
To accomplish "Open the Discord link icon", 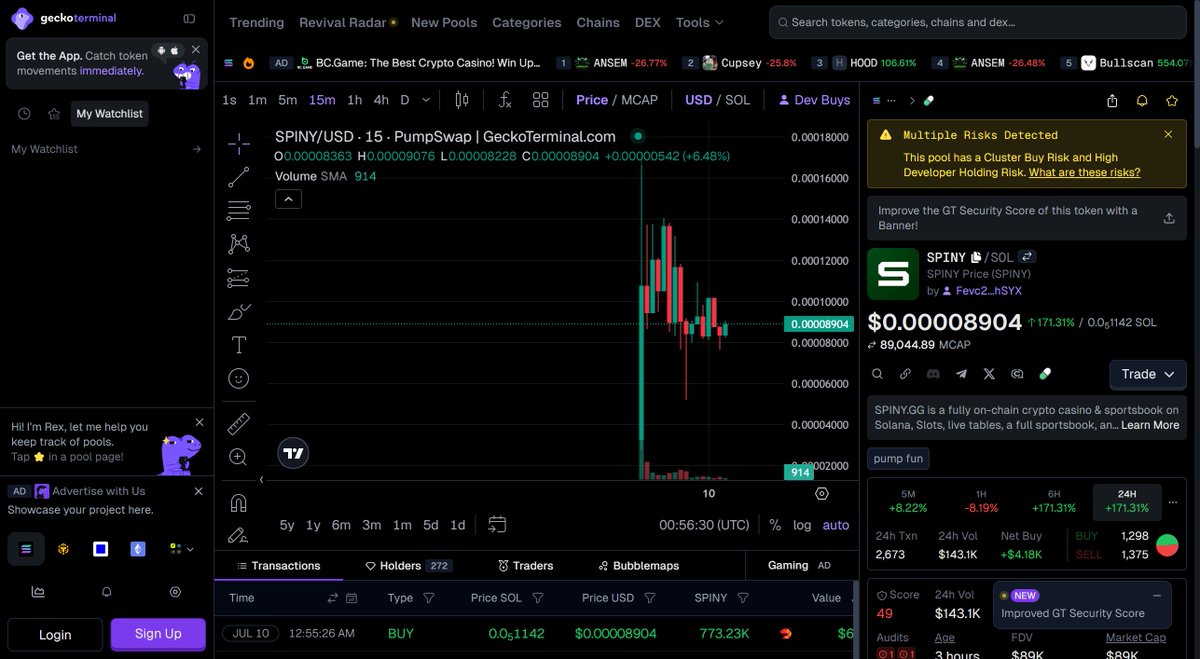I will (x=933, y=374).
